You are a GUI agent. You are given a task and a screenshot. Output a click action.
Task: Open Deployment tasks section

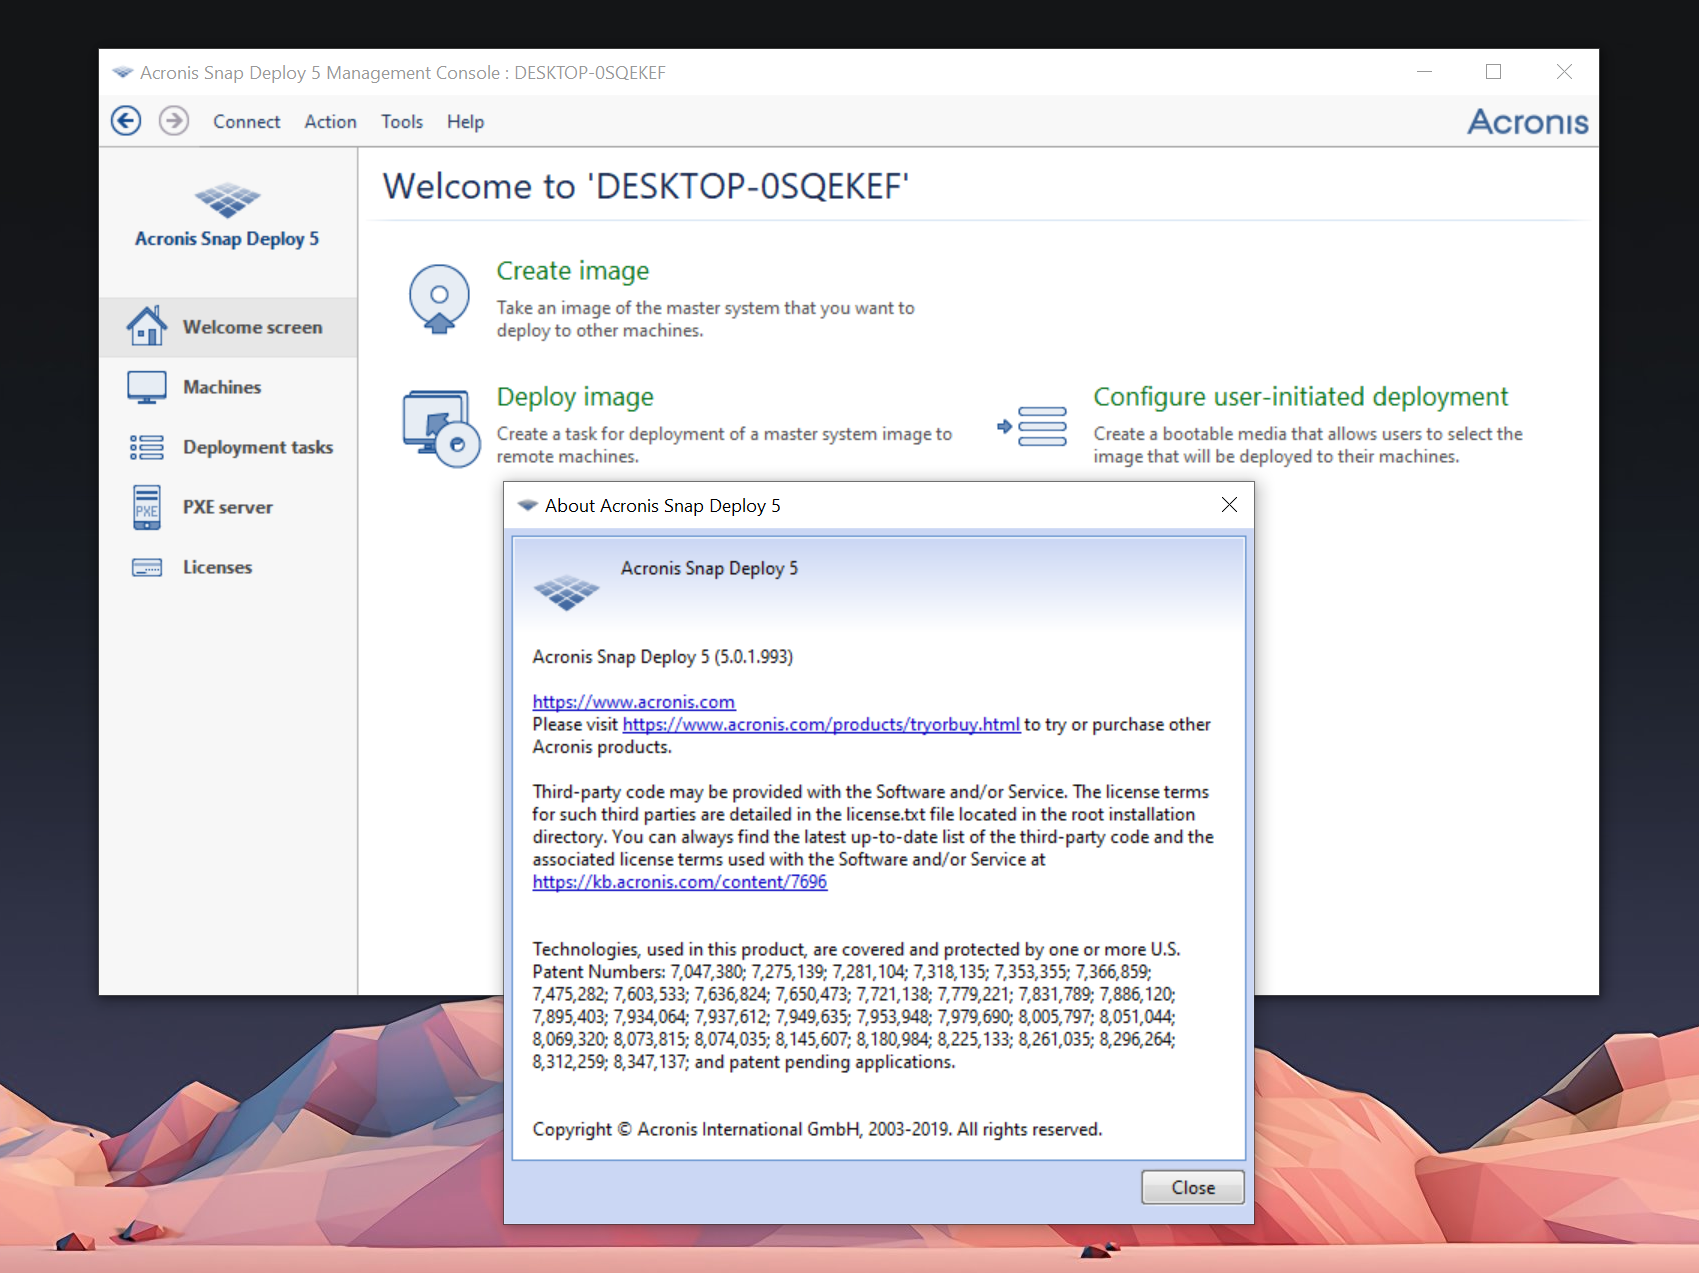(228, 447)
